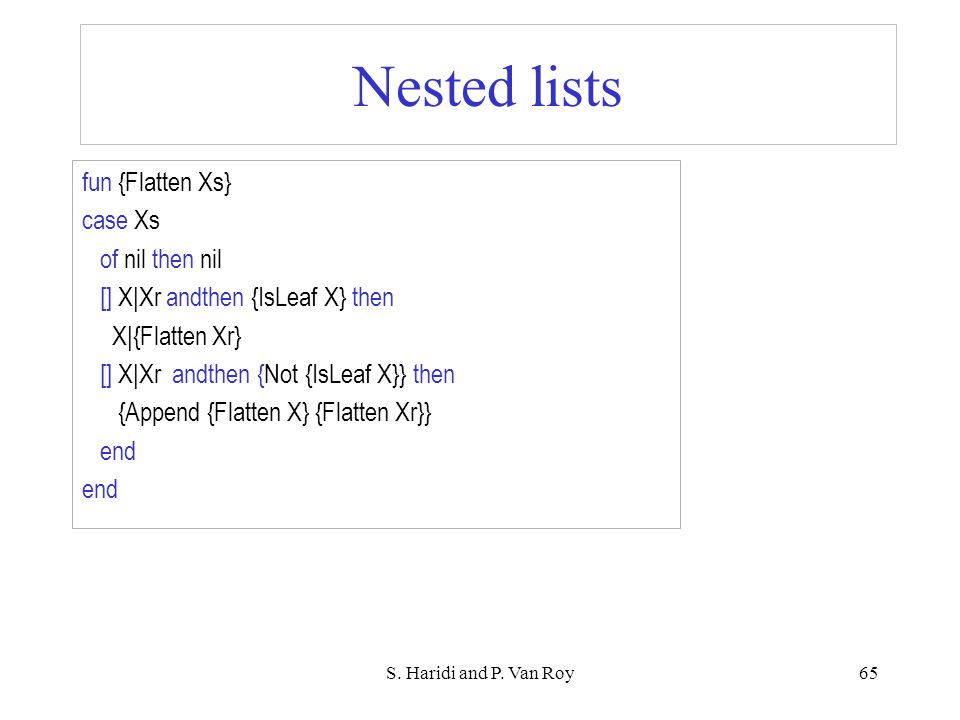Image resolution: width=960 pixels, height=720 pixels.
Task: Click 'X|{Flatten Xr}' expression line
Action: point(177,336)
